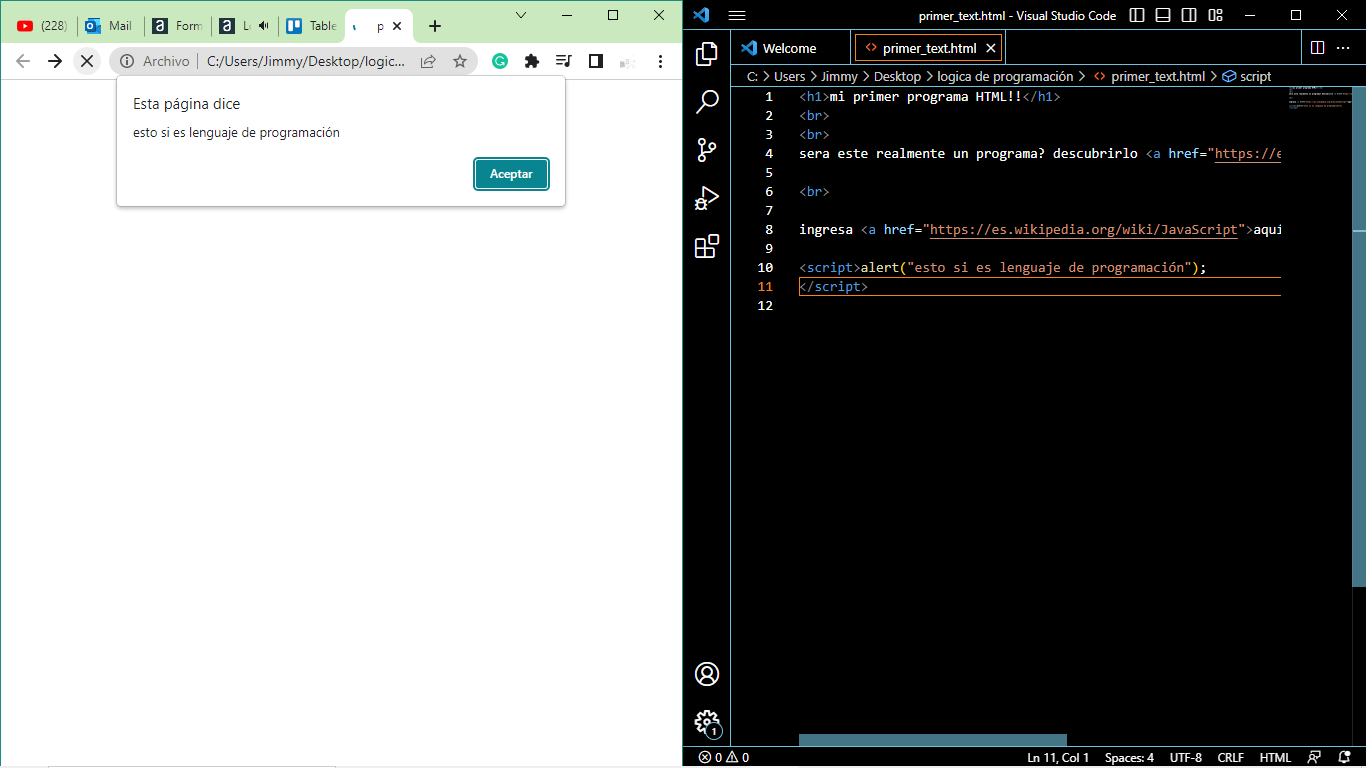Show errors and warnings in status bar
Screen dimensions: 1366x768
coord(724,758)
